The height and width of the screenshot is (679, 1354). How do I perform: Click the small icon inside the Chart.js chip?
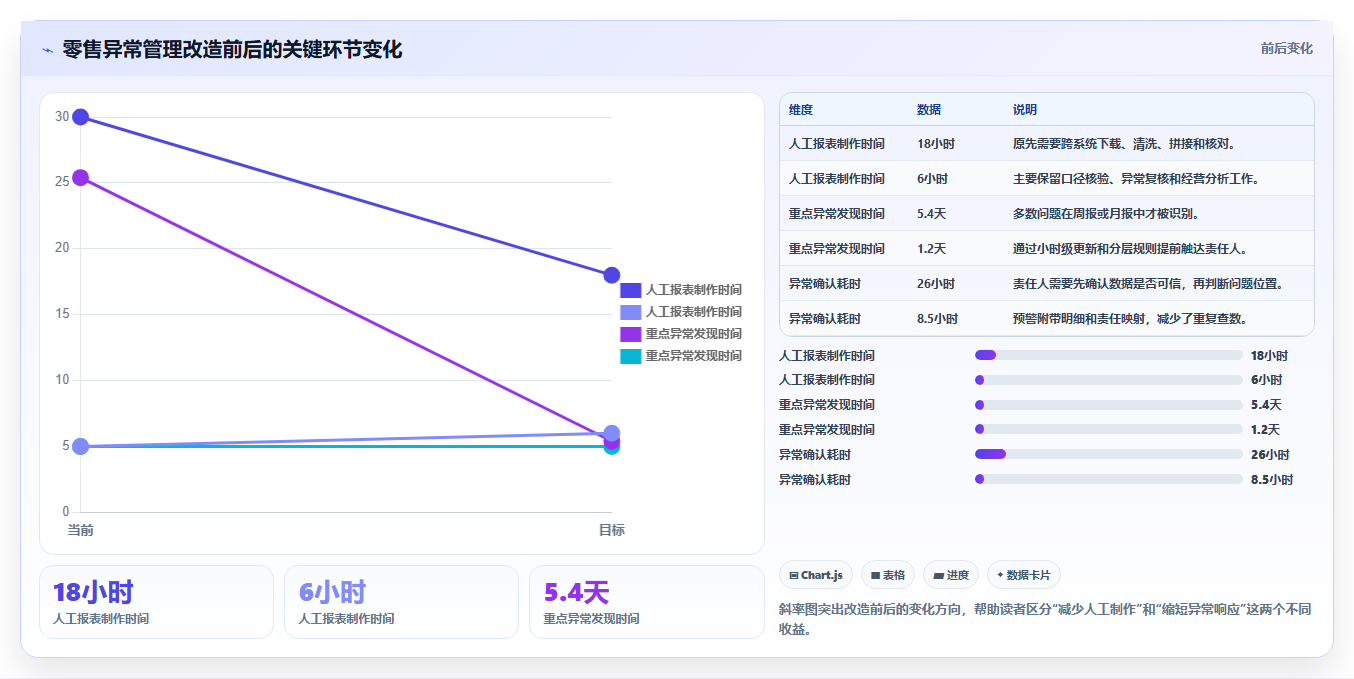click(x=794, y=575)
